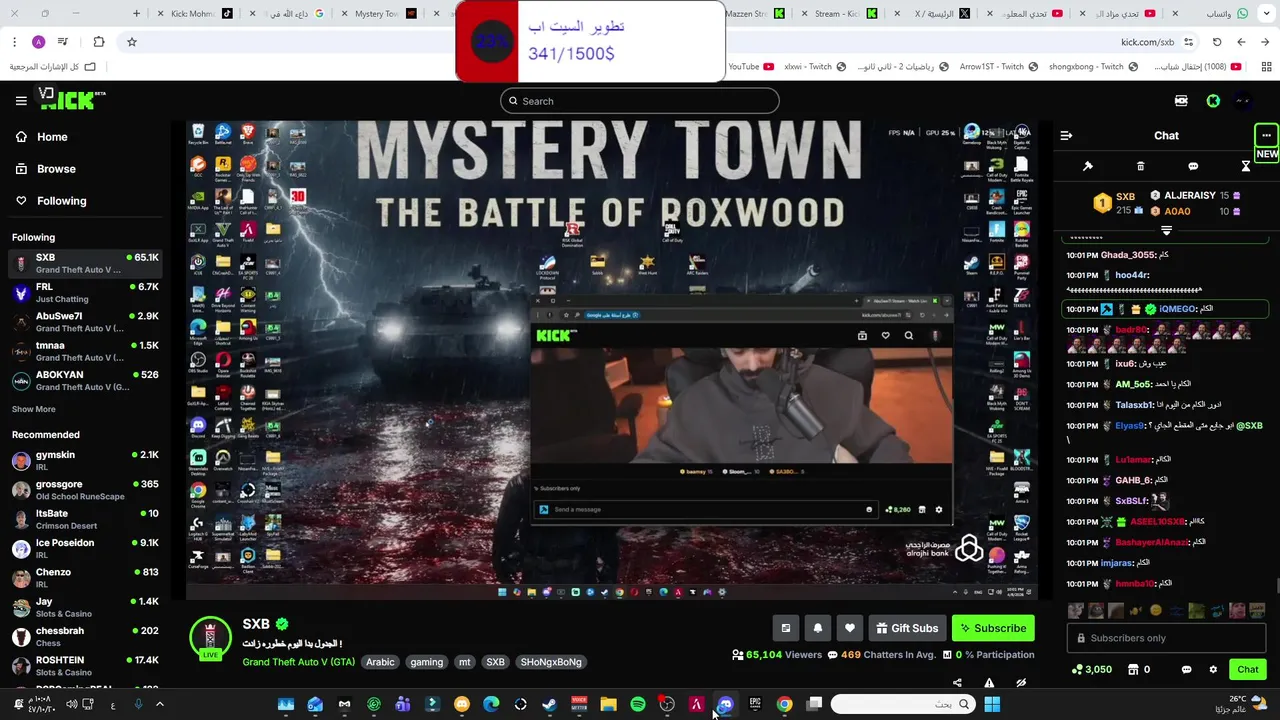The width and height of the screenshot is (1280, 720).
Task: Click the emote shortcut row smiley emote
Action: (x=1156, y=611)
